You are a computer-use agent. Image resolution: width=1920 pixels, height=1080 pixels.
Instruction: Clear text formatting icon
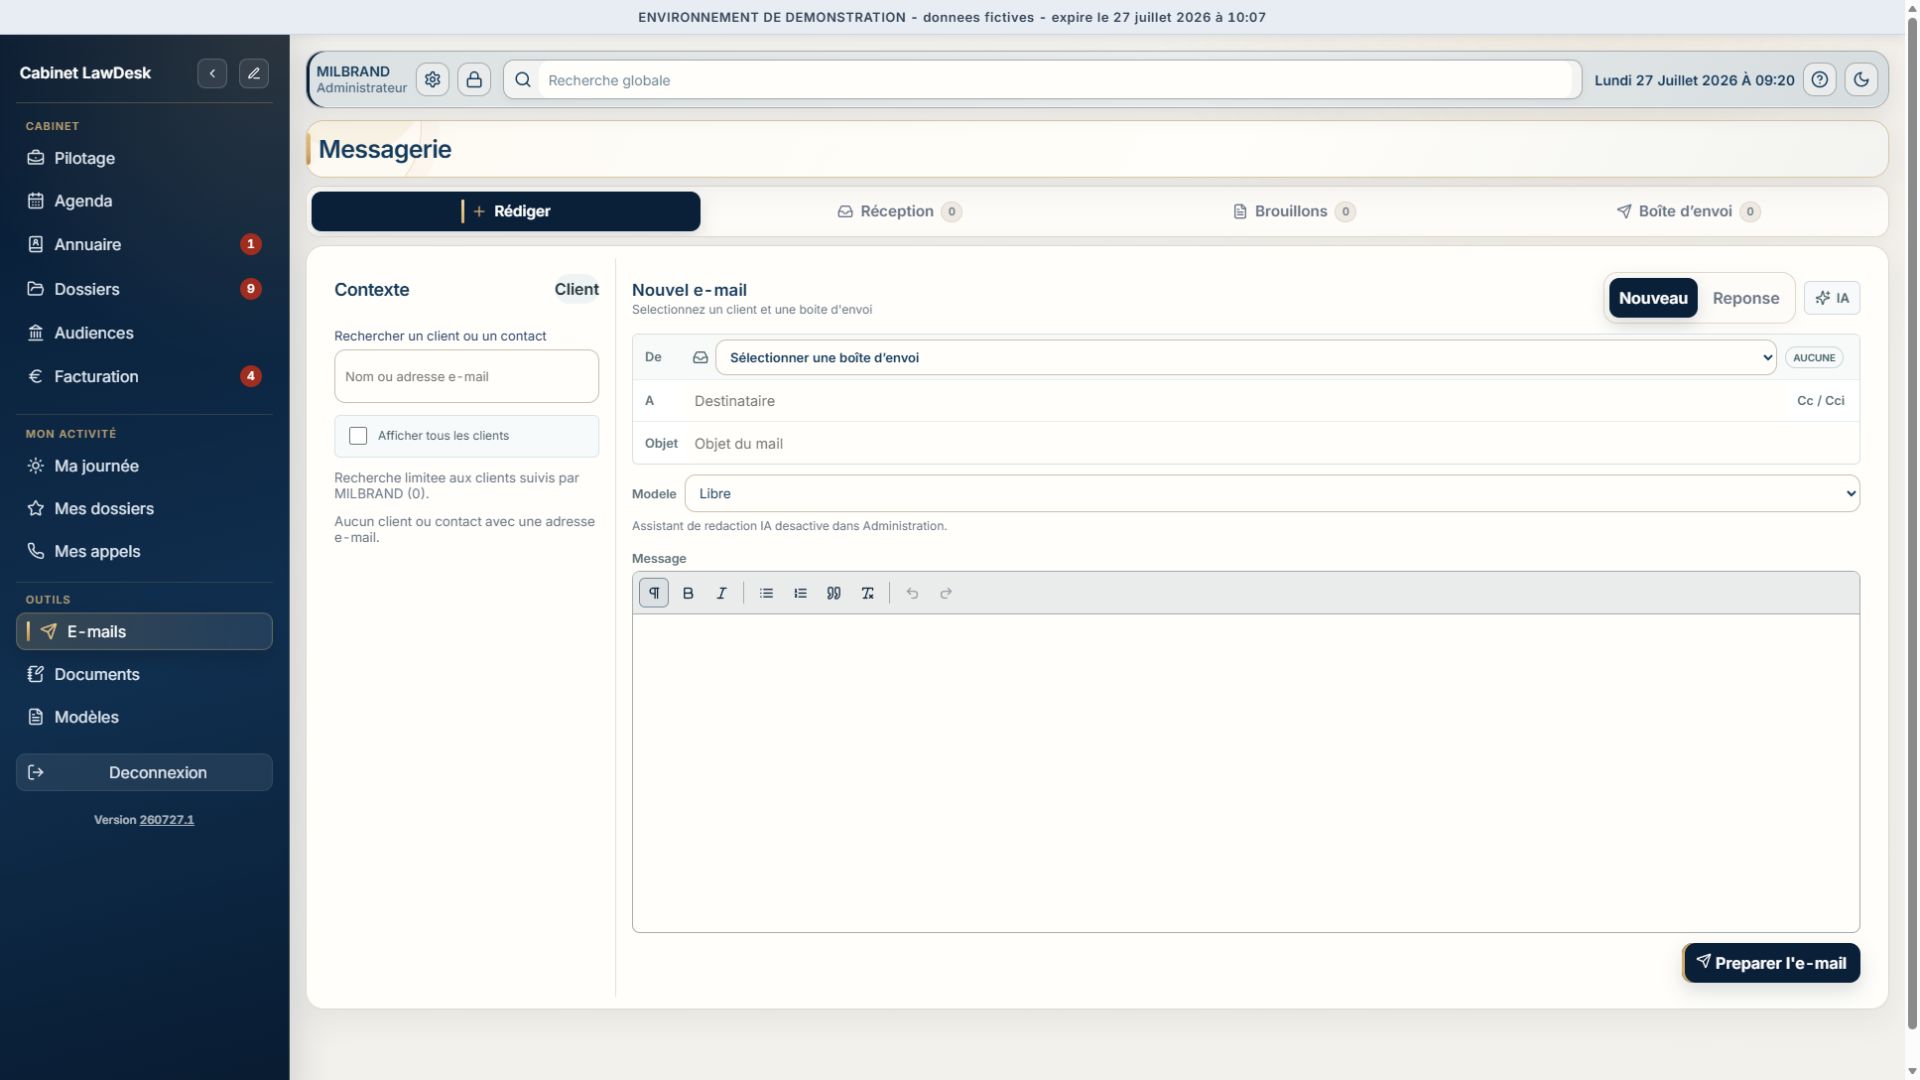(867, 593)
